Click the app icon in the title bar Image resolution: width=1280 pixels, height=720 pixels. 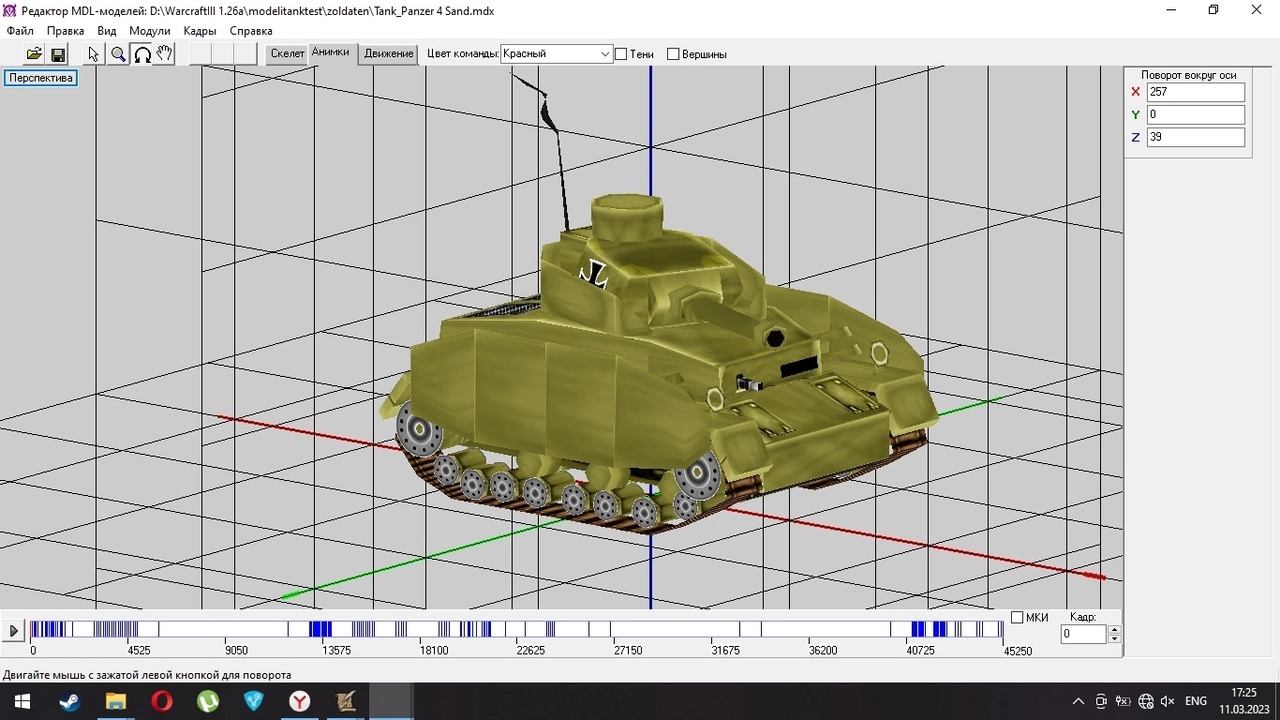click(x=9, y=10)
